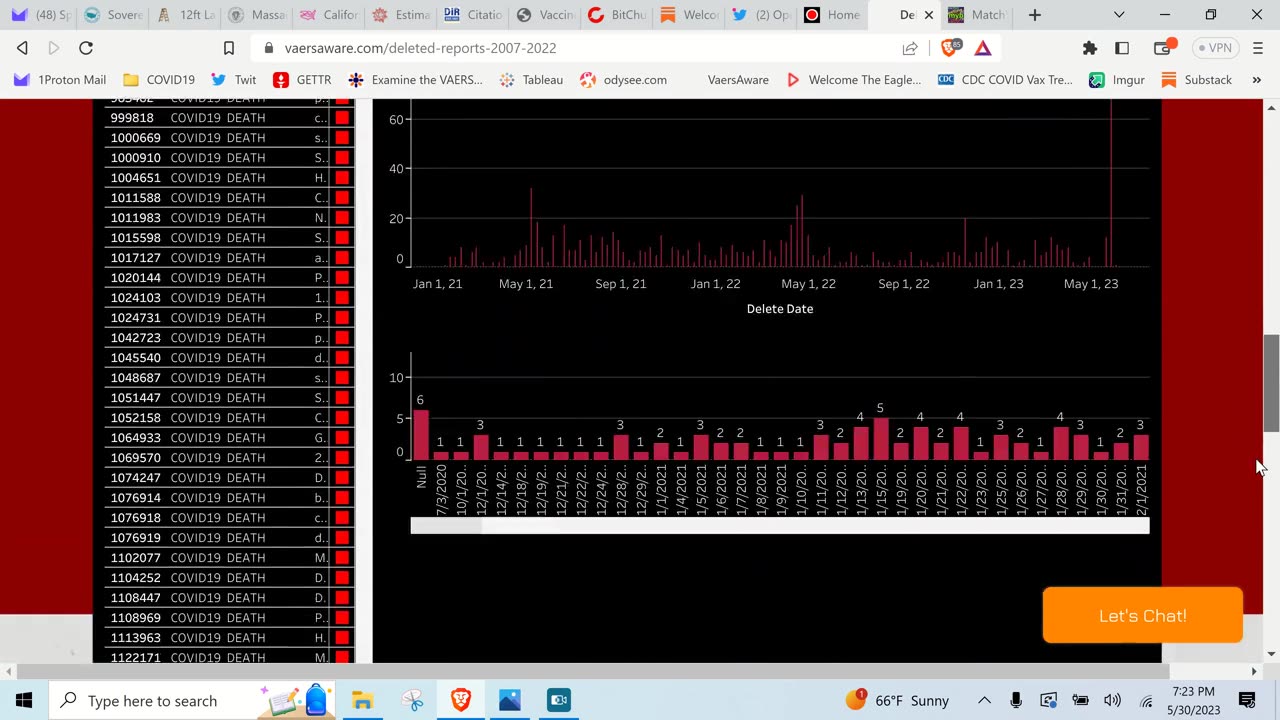Show more bookmarks chevron
This screenshot has height=720, width=1280.
1257,80
